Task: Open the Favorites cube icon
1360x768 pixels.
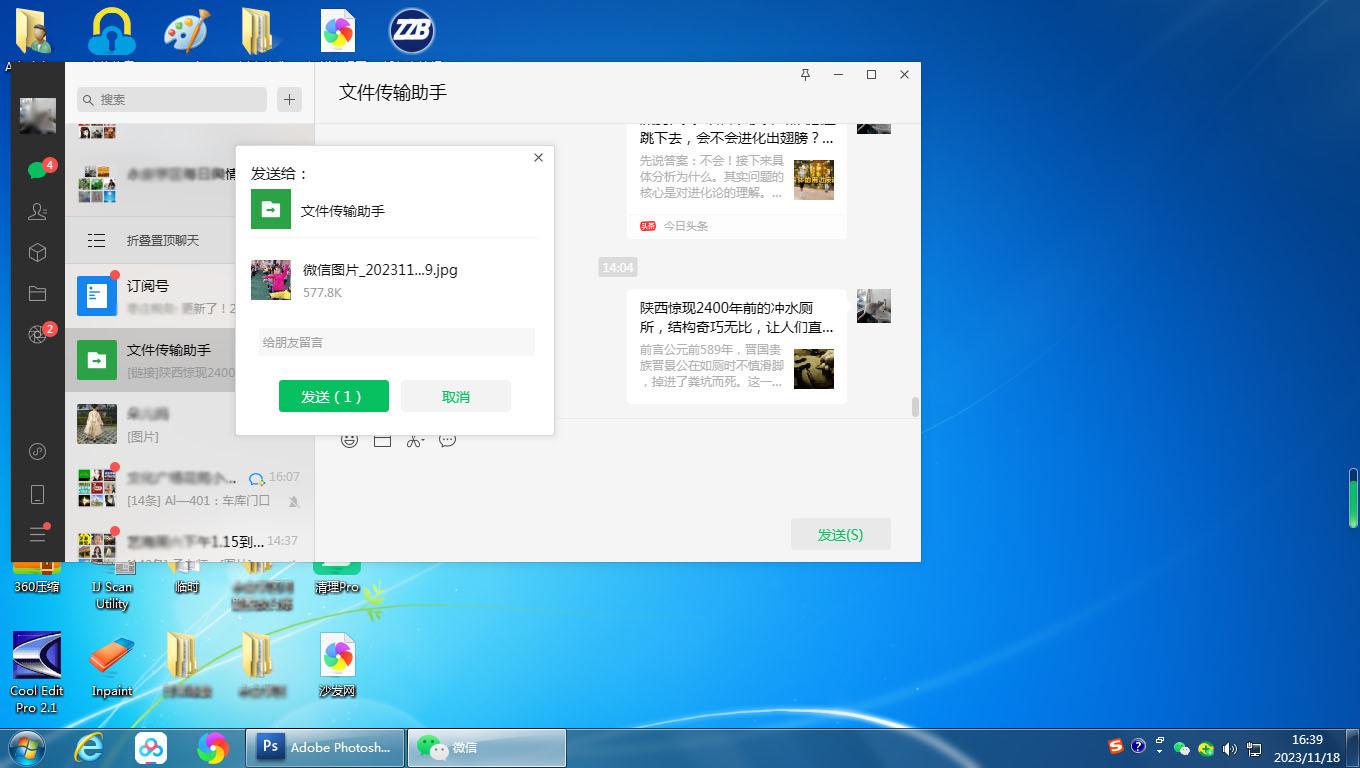Action: 38,253
